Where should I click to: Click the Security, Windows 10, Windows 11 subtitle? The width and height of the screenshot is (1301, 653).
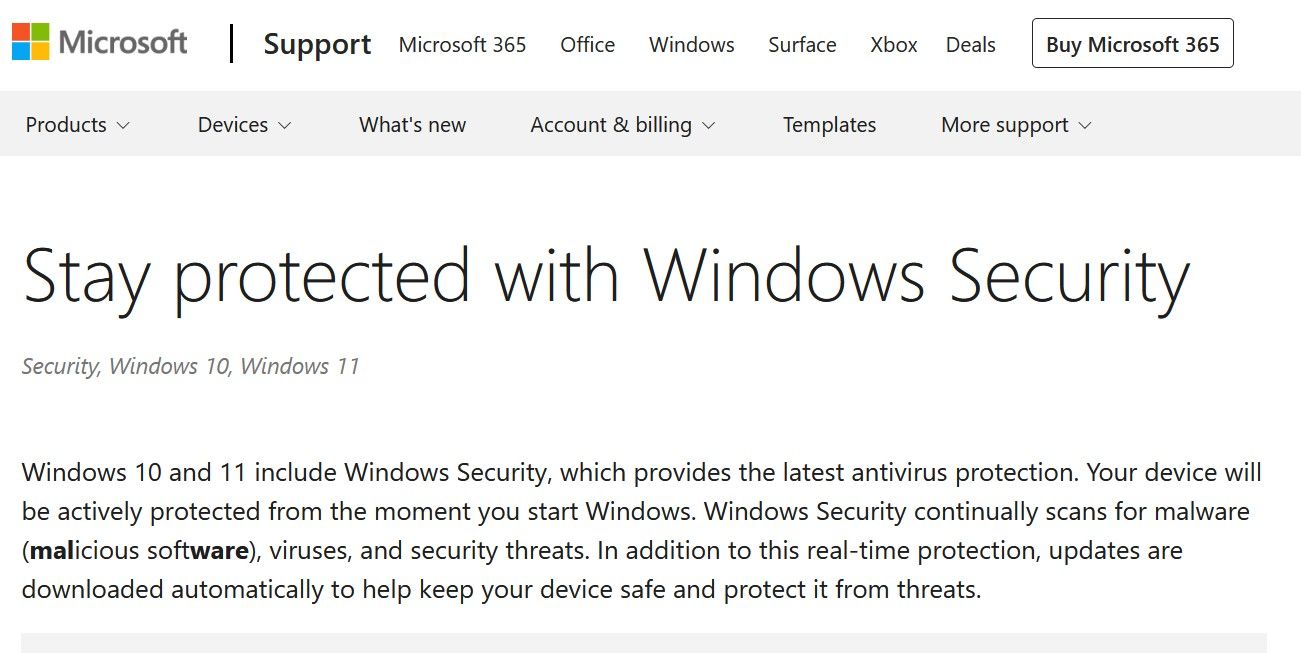coord(190,366)
